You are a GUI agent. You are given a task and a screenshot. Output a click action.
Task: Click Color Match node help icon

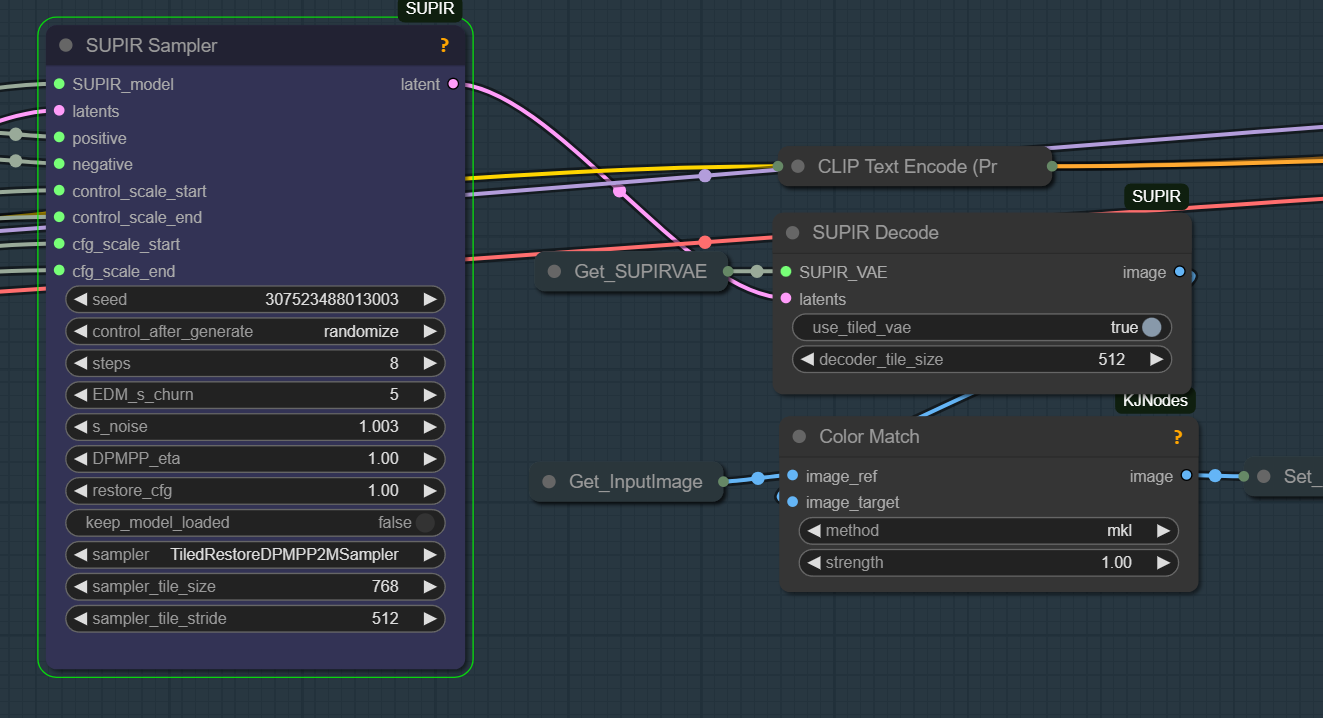(x=1177, y=437)
